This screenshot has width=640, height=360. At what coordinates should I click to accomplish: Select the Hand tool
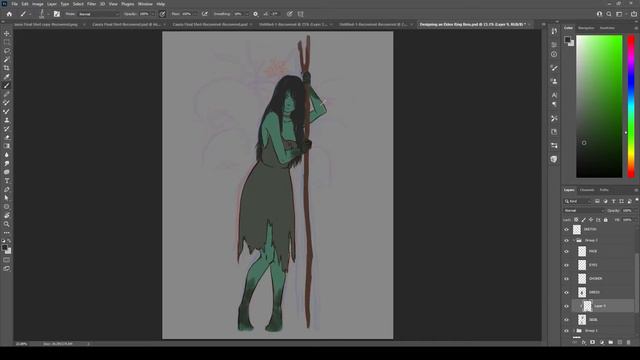click(x=7, y=216)
